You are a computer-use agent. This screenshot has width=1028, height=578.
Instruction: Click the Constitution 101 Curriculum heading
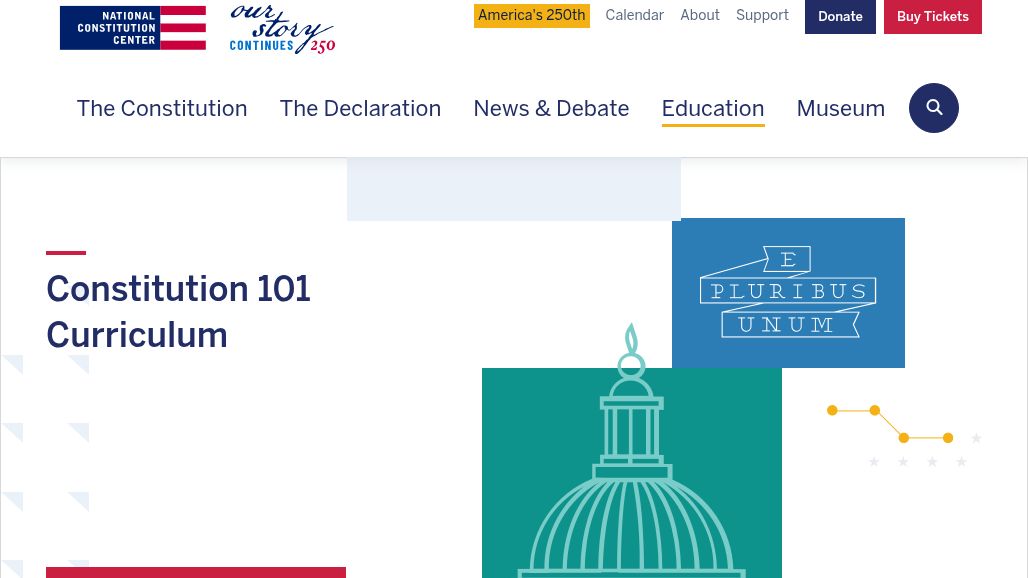[178, 312]
